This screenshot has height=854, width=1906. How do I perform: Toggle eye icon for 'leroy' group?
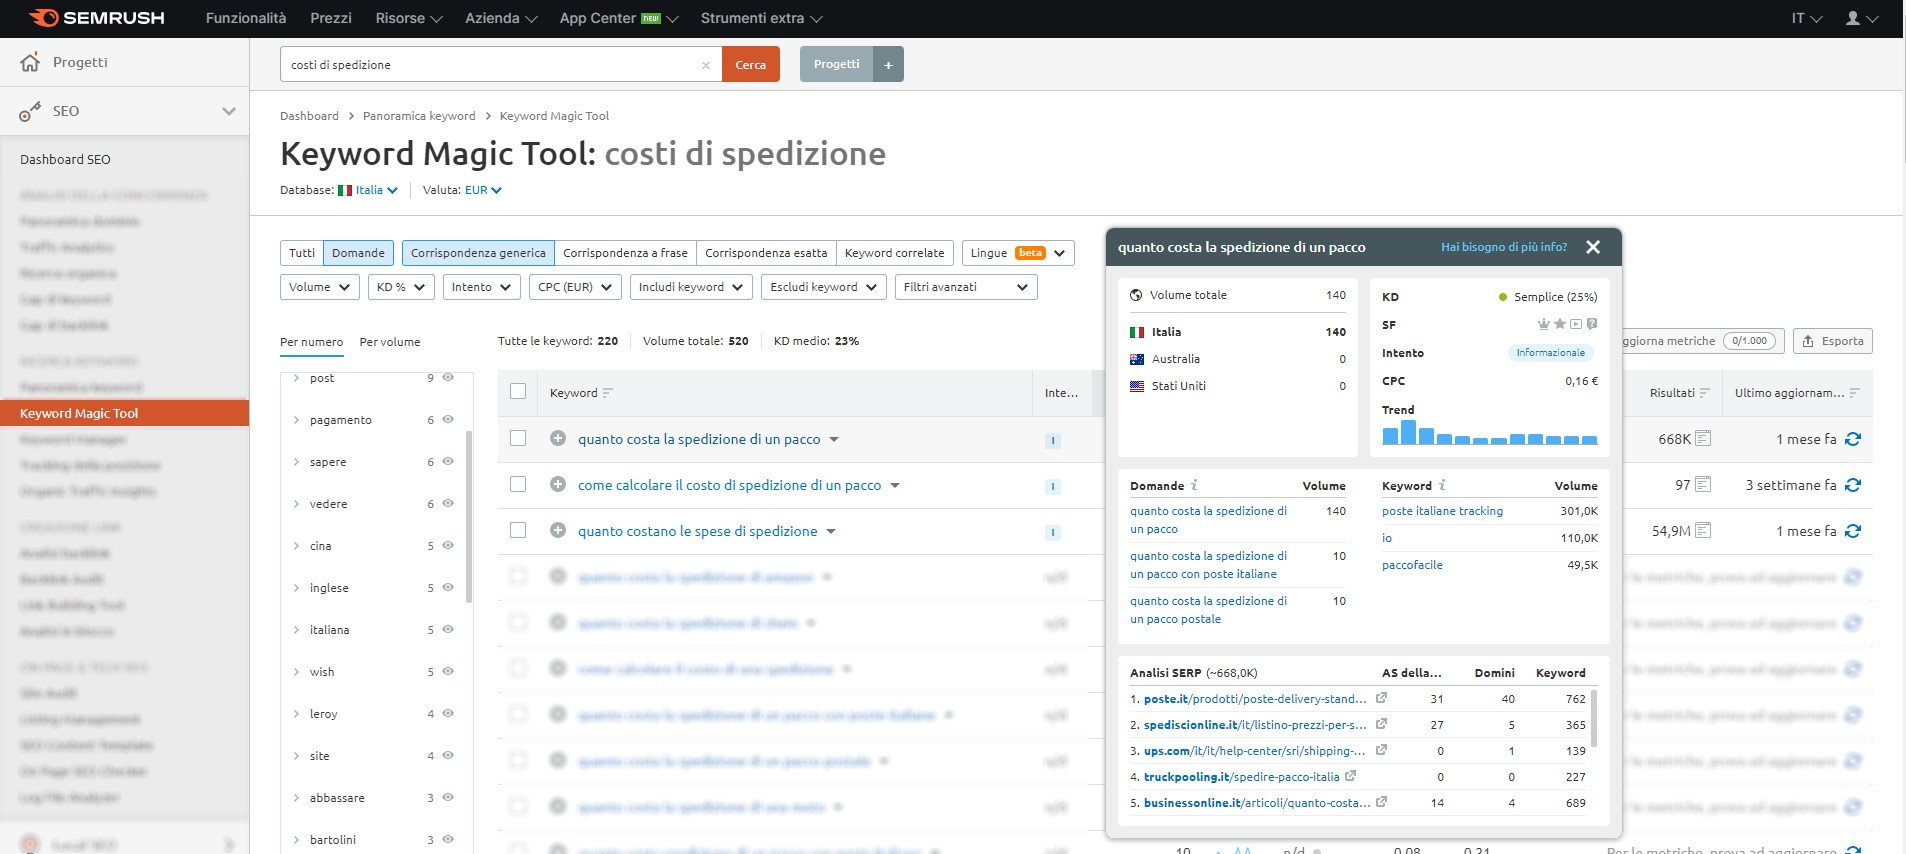[448, 713]
